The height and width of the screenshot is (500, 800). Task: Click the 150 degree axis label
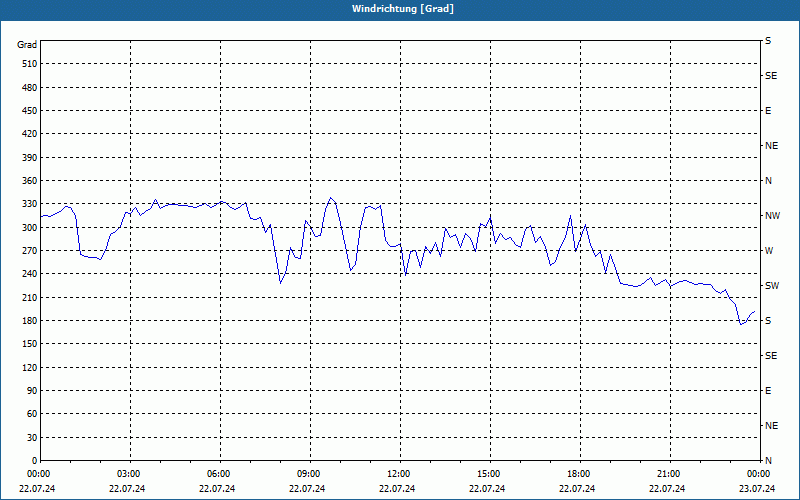(29, 344)
